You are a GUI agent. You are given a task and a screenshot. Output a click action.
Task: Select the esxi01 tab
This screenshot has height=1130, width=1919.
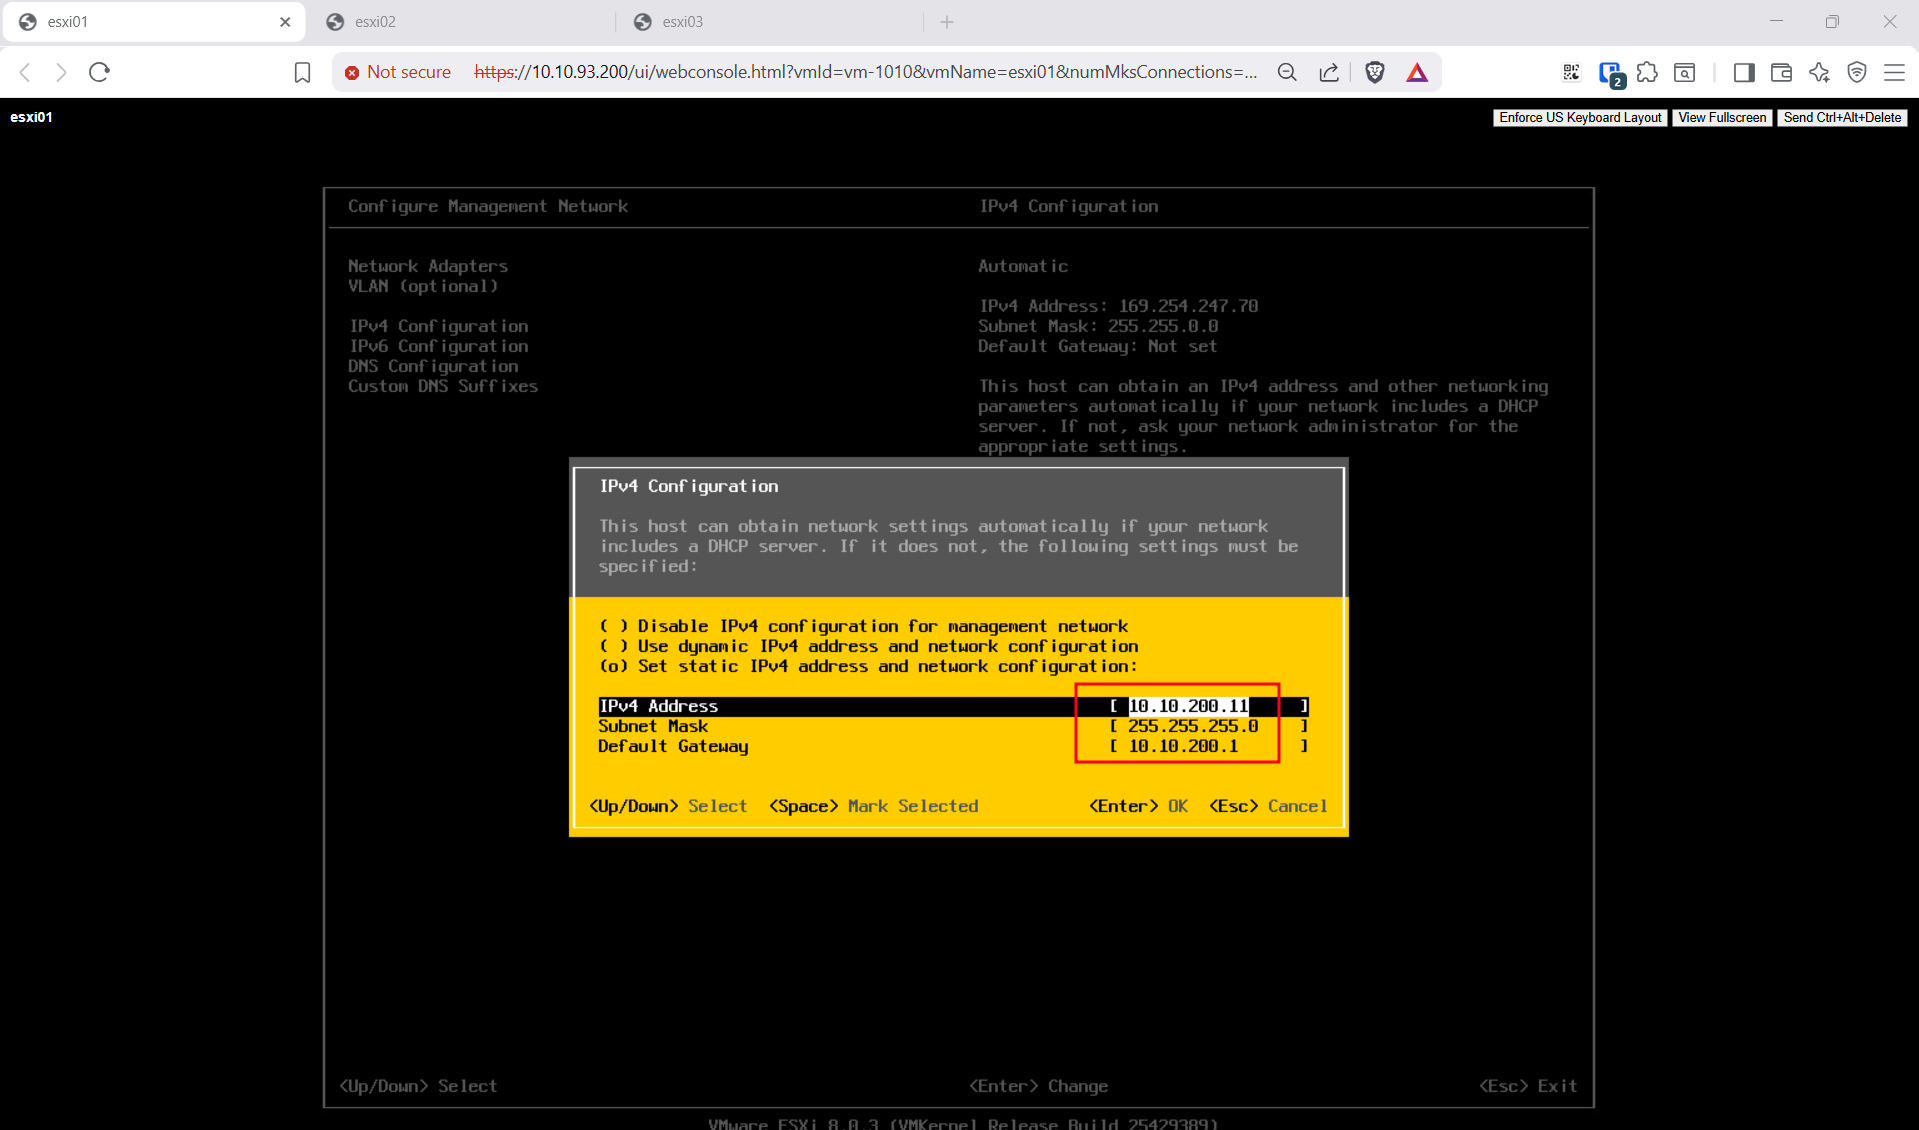pos(155,22)
